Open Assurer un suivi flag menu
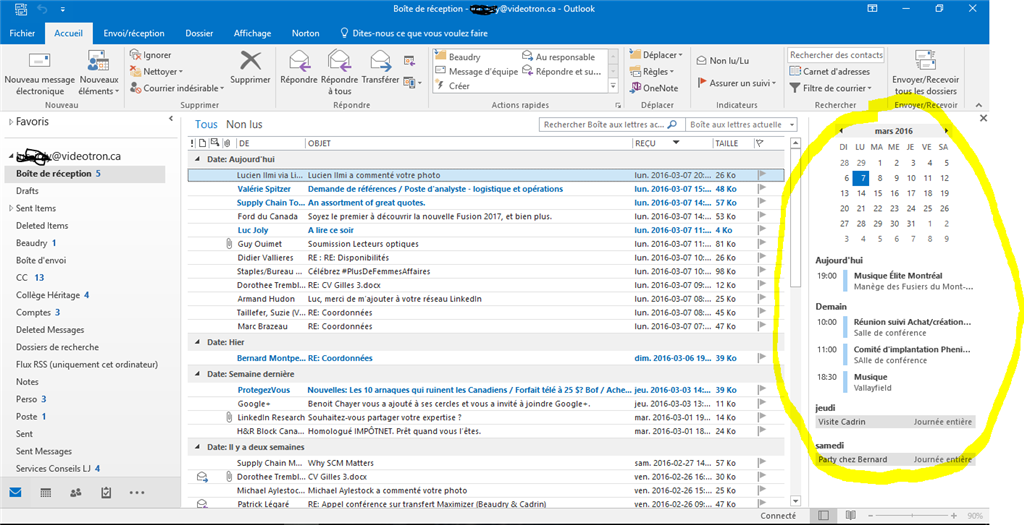This screenshot has height=525, width=1024. coord(737,83)
